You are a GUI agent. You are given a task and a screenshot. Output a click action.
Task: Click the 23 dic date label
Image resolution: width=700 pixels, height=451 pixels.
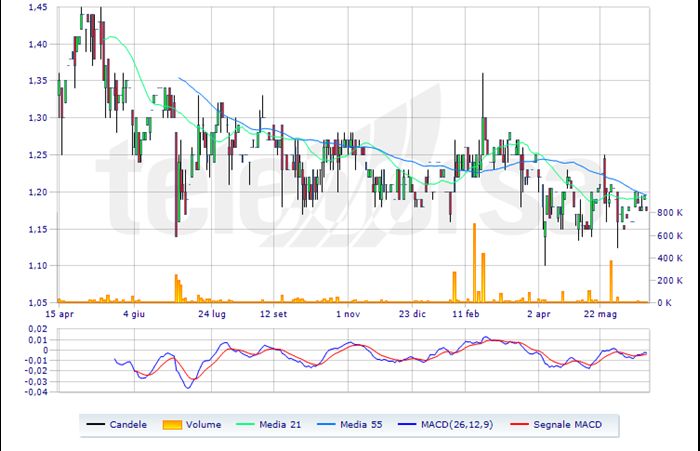click(412, 314)
